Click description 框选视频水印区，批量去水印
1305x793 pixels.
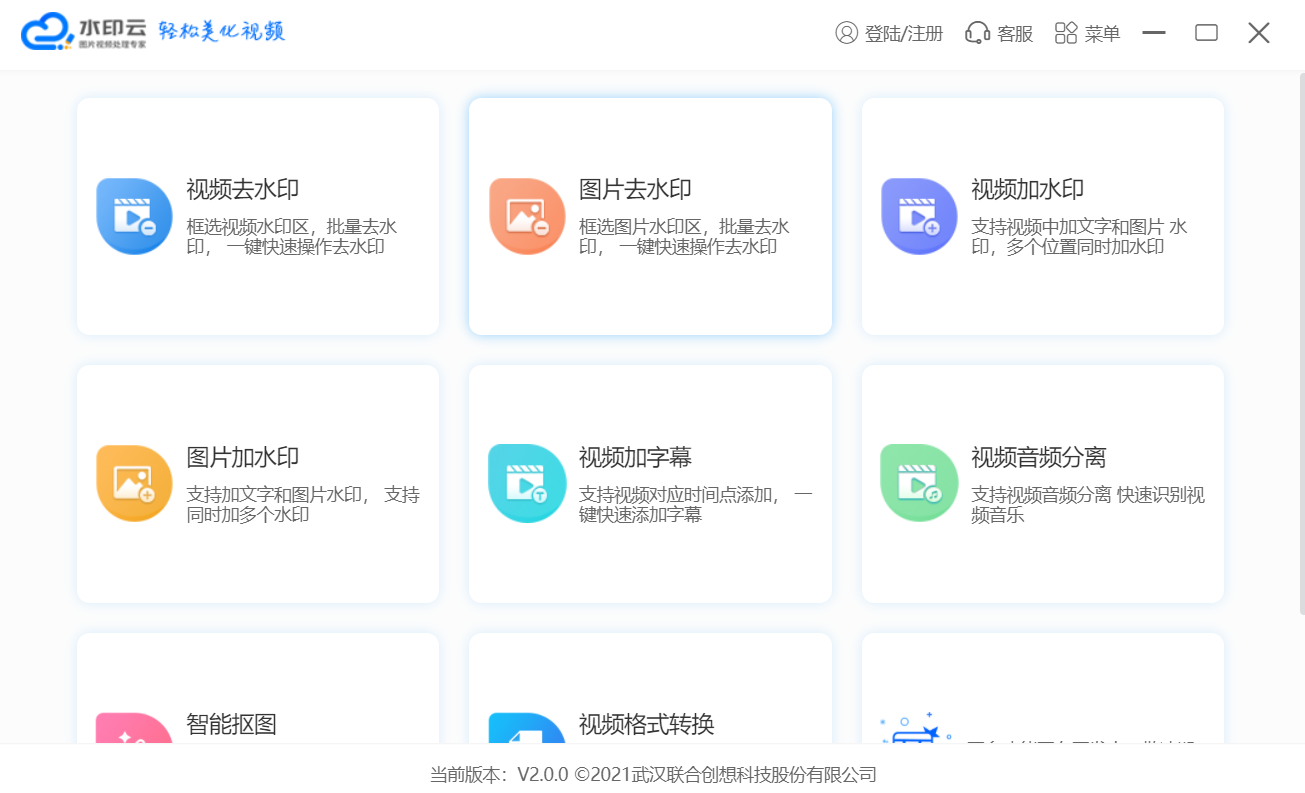click(x=292, y=237)
